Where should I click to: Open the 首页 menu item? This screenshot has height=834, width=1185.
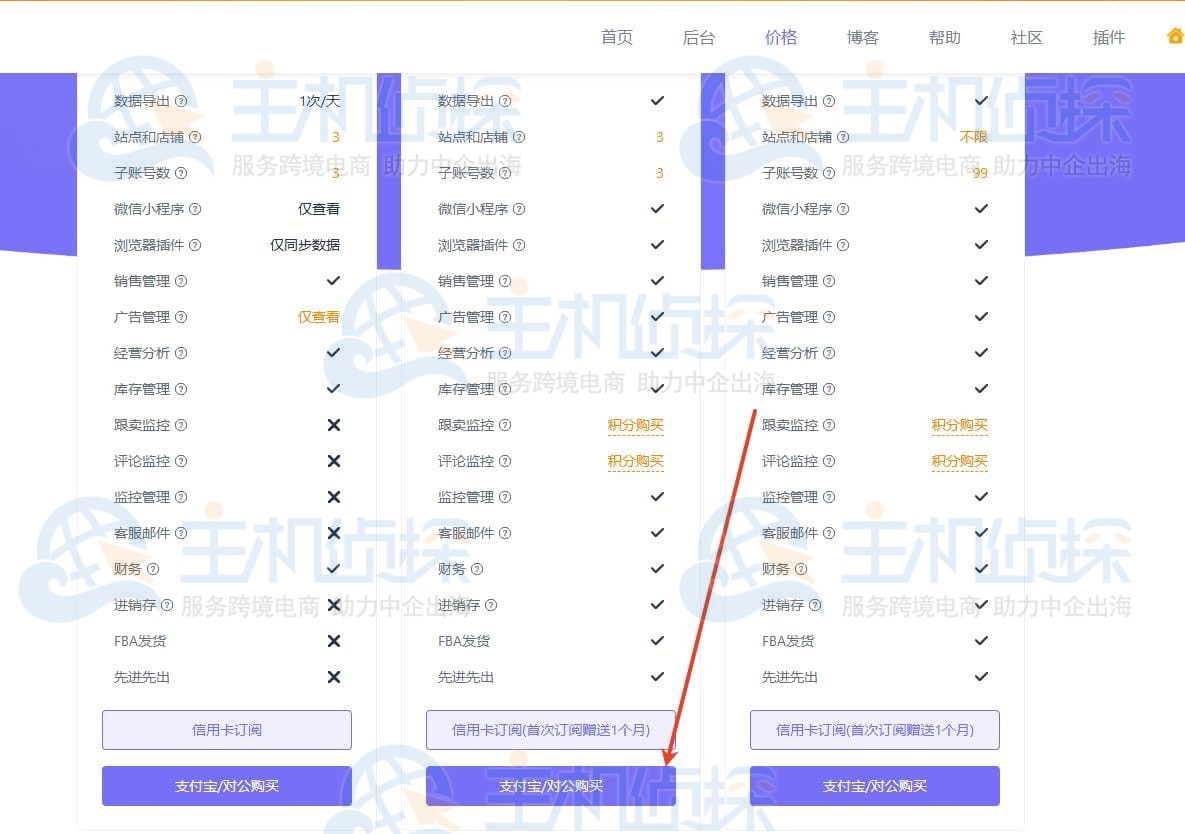pos(616,38)
